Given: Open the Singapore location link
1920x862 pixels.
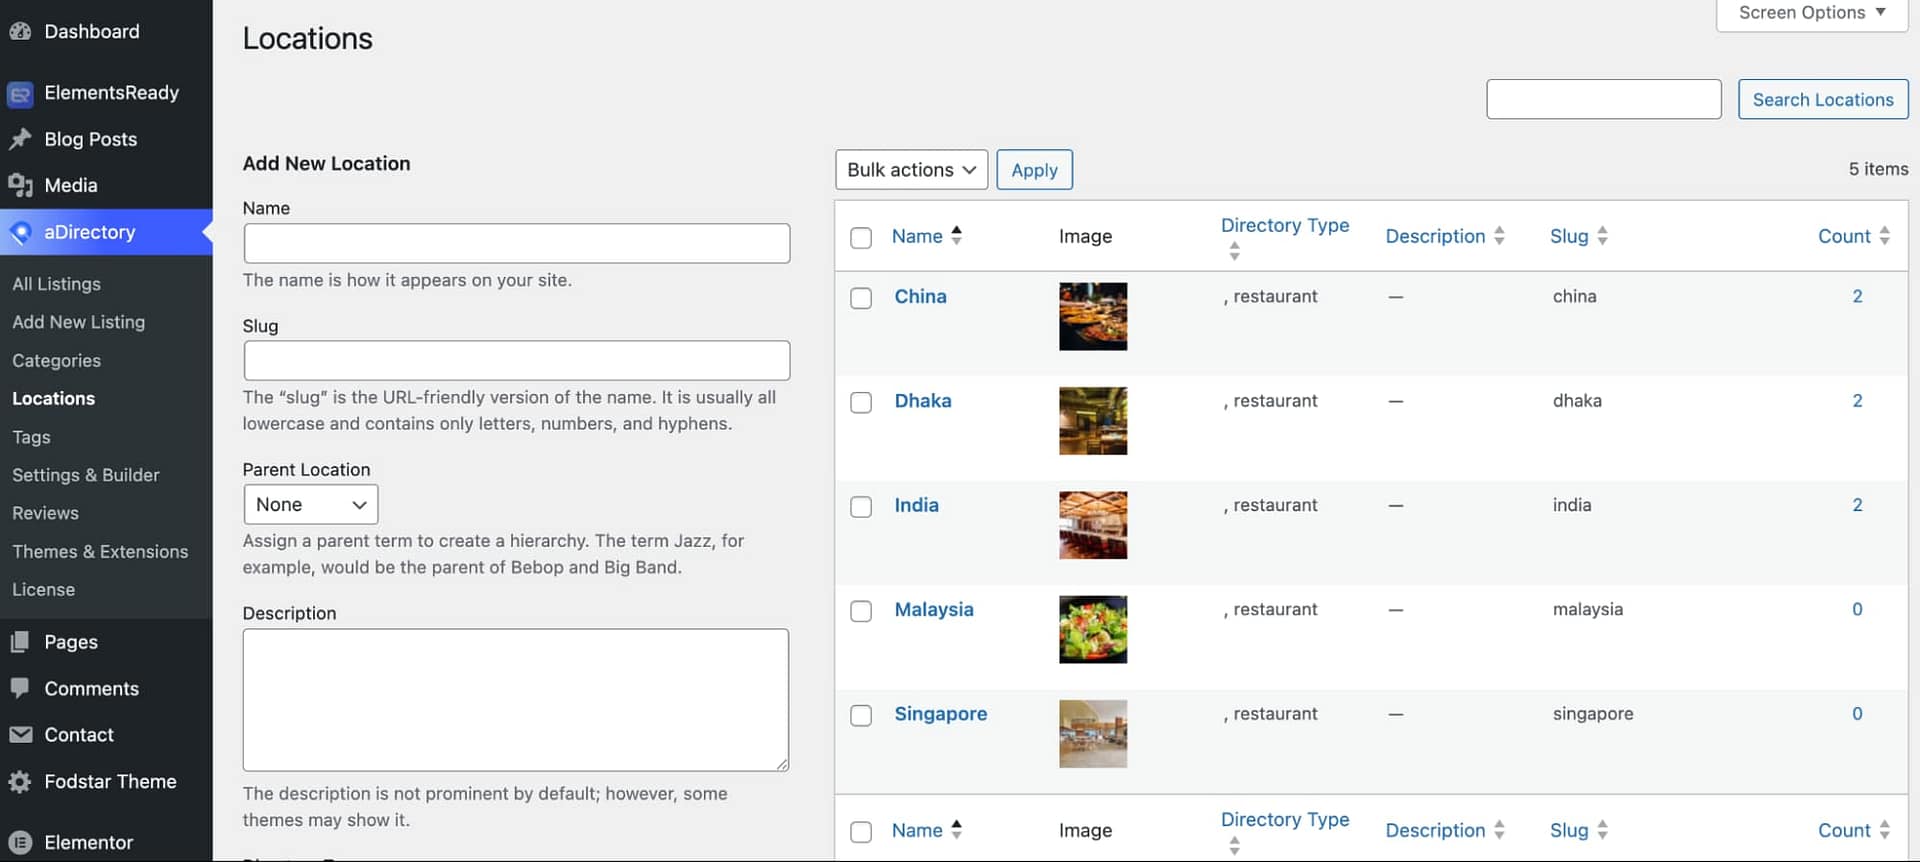Looking at the screenshot, I should 940,714.
